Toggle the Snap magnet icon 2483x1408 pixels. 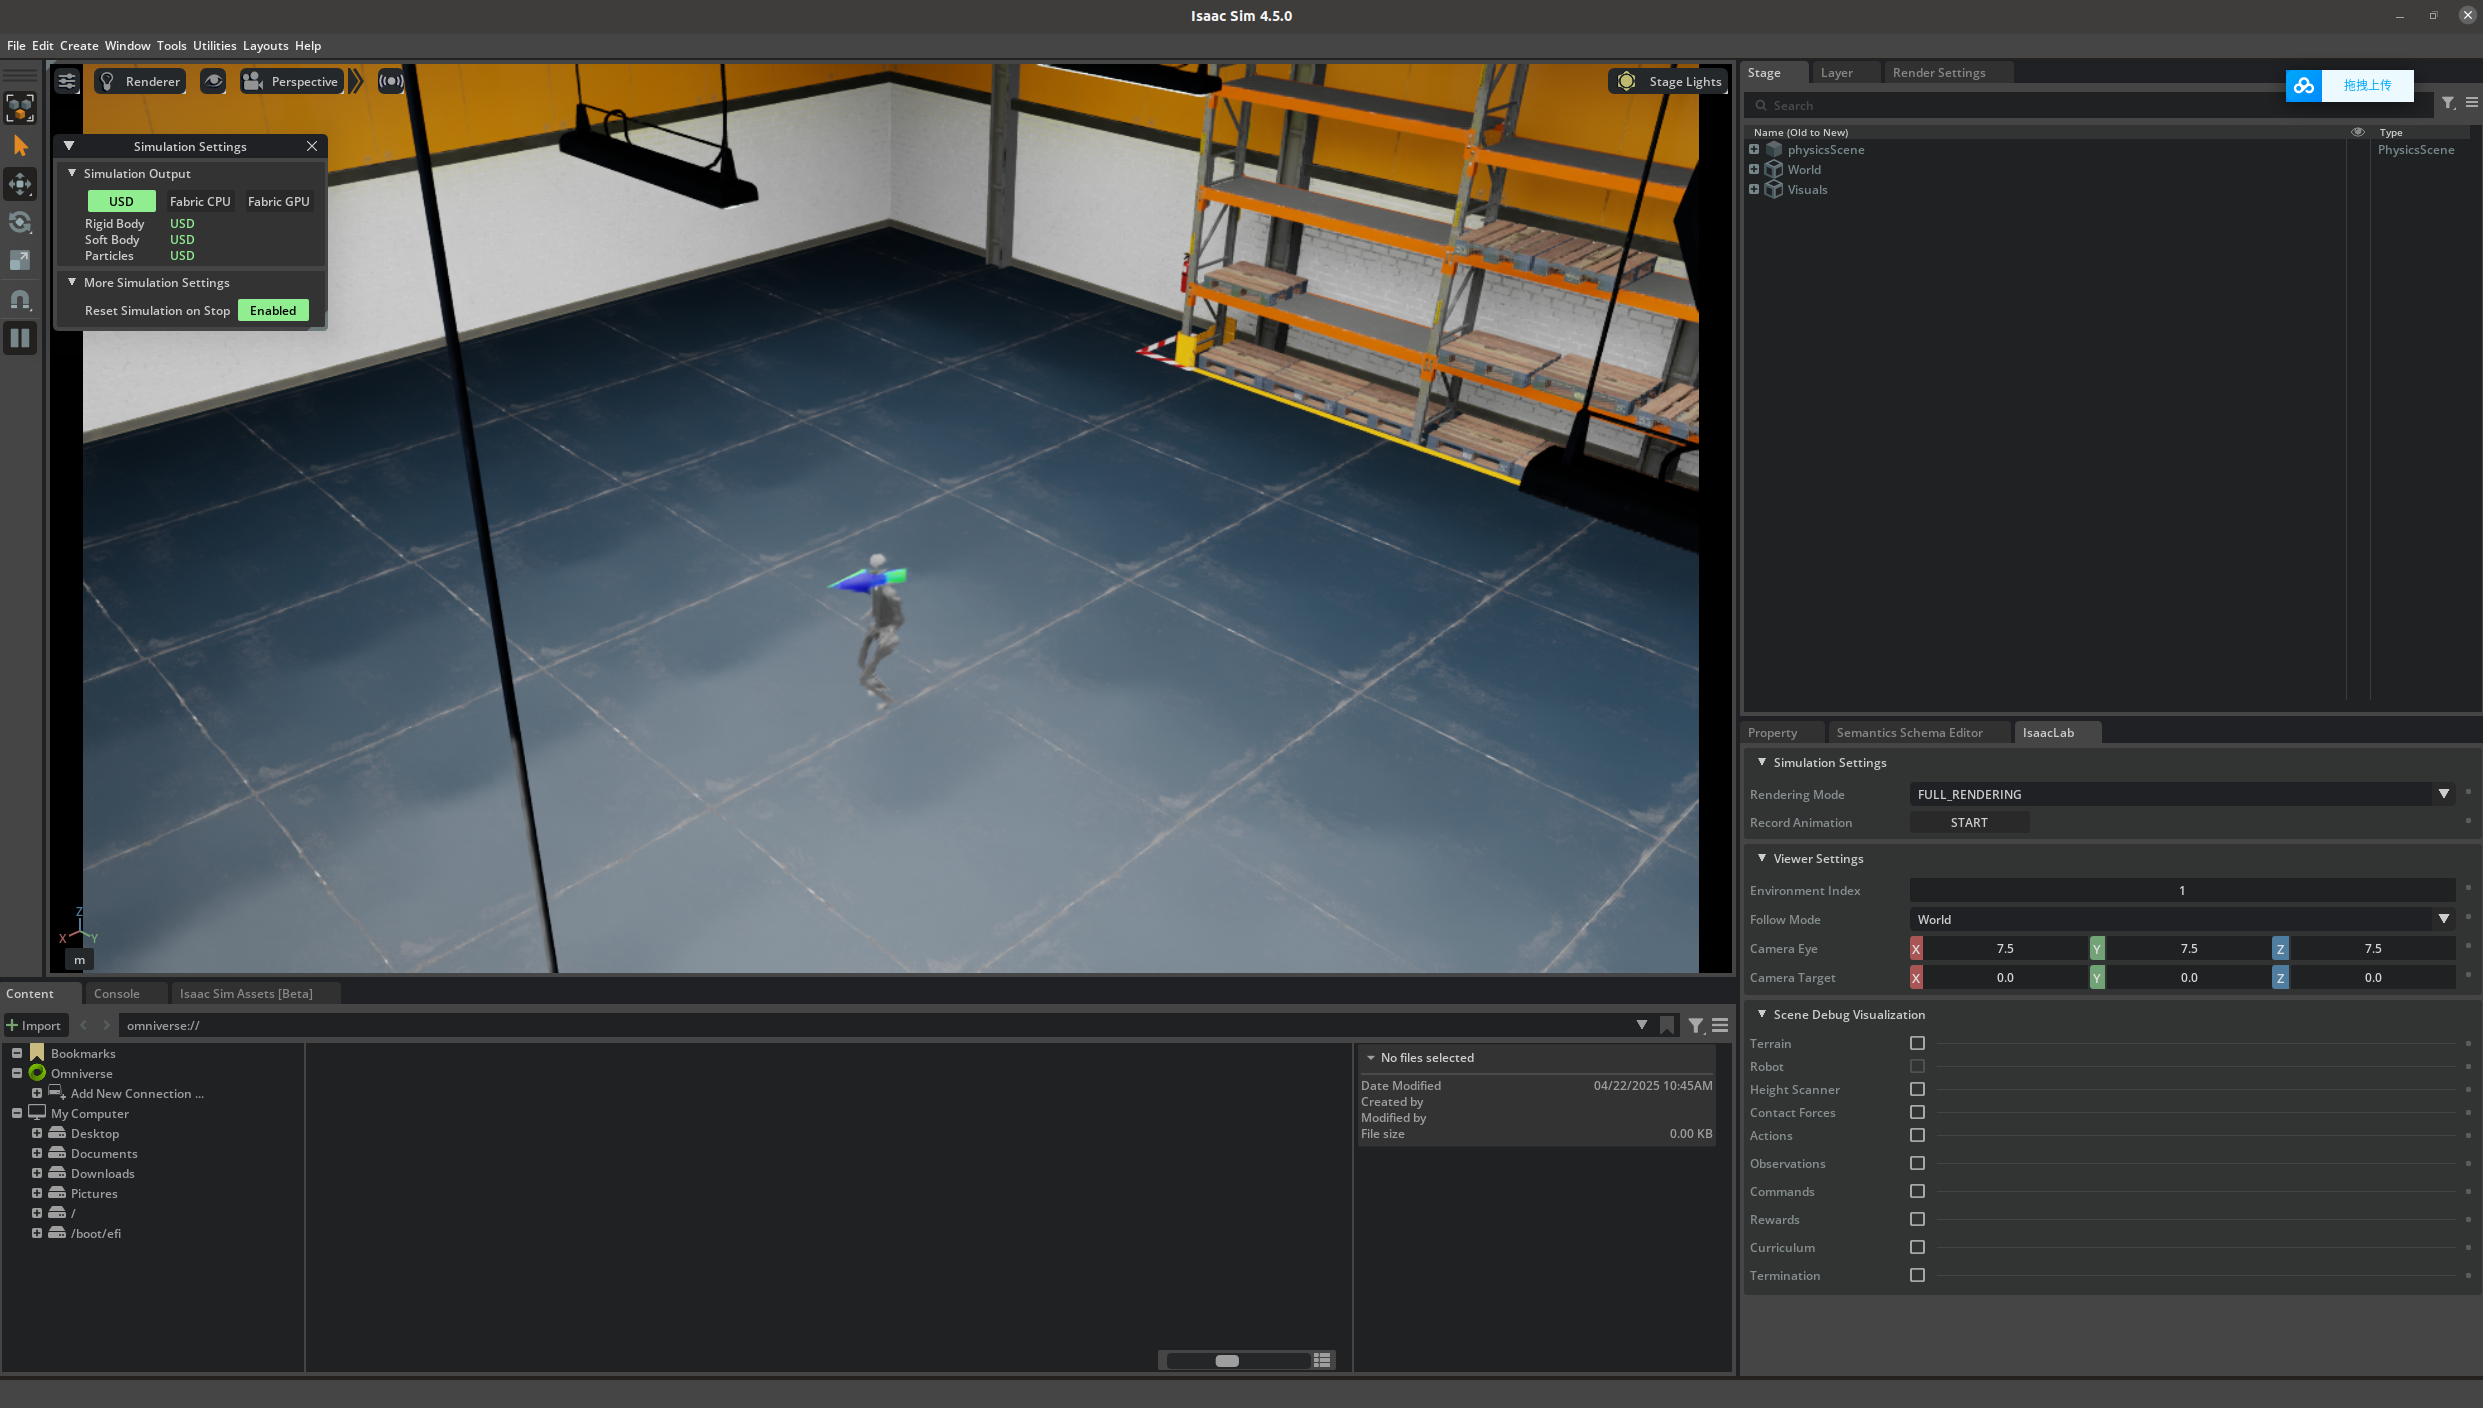tap(20, 300)
